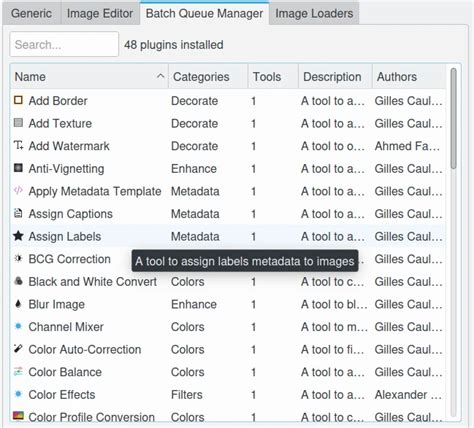Select the Assign Captions document icon
Image resolution: width=474 pixels, height=428 pixels.
pos(18,213)
